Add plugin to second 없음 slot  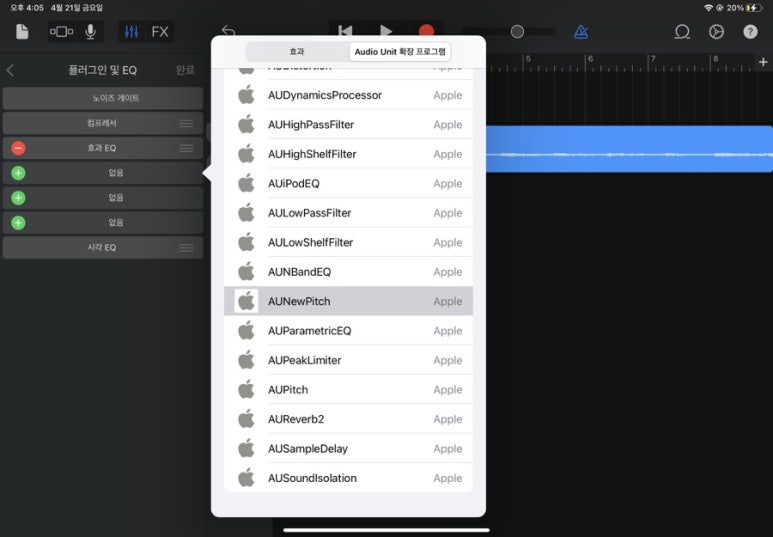(18, 198)
